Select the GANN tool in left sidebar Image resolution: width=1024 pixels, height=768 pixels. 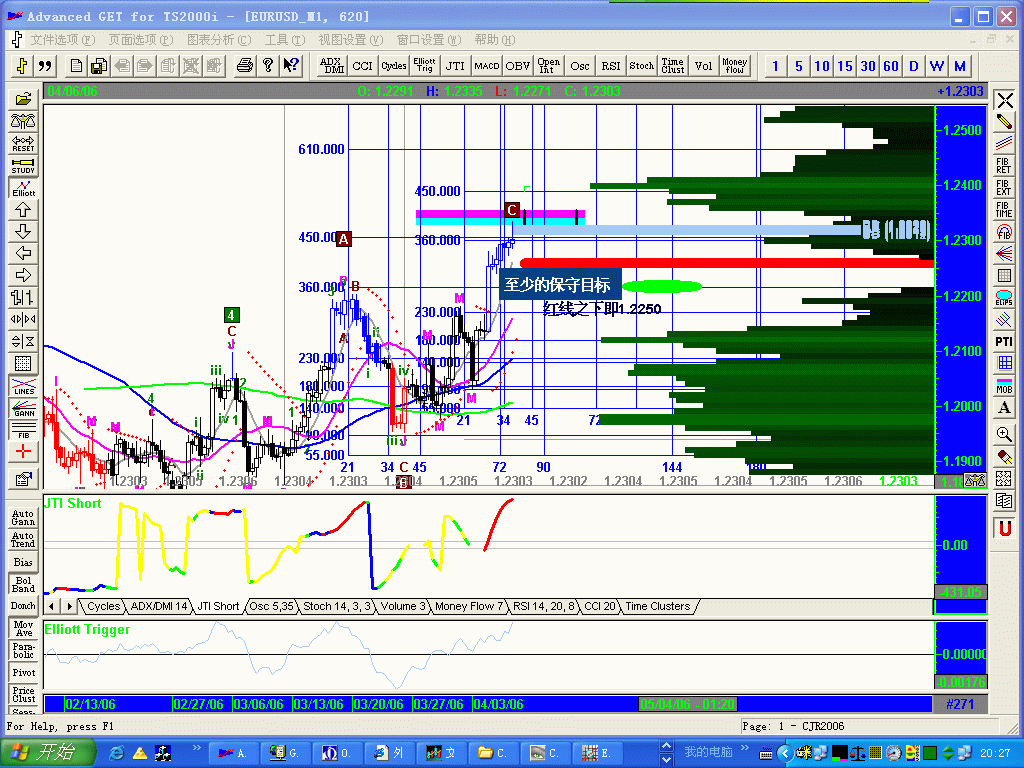(23, 407)
